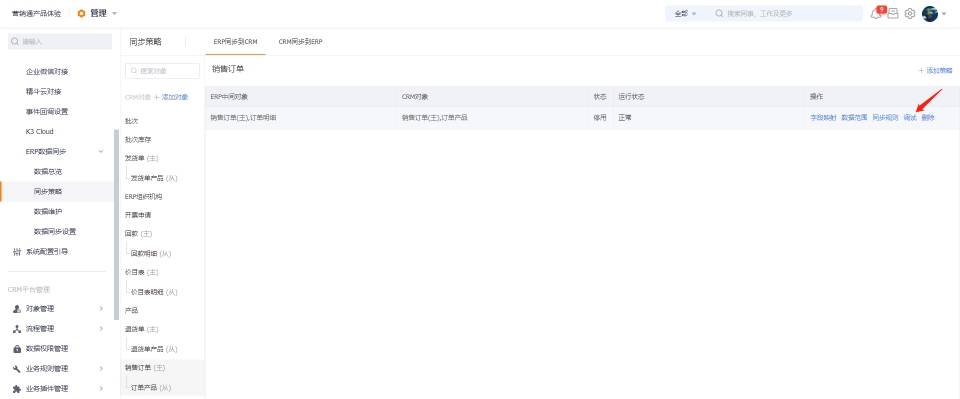The image size is (960, 399).
Task: Click the 业务规则管理 wrench icon
Action: click(x=17, y=368)
